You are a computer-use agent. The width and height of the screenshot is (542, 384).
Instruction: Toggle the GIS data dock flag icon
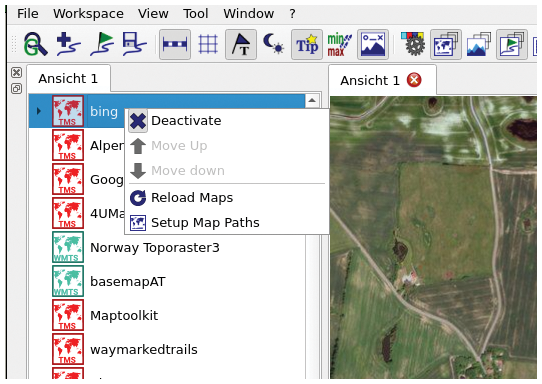pyautogui.click(x=512, y=44)
